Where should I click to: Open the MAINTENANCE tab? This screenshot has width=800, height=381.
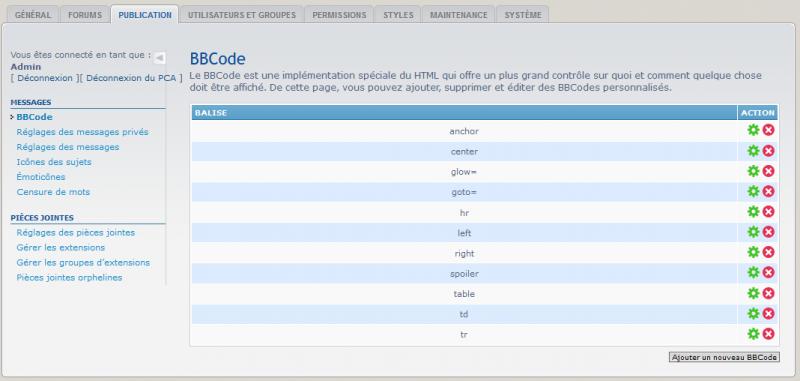(459, 15)
